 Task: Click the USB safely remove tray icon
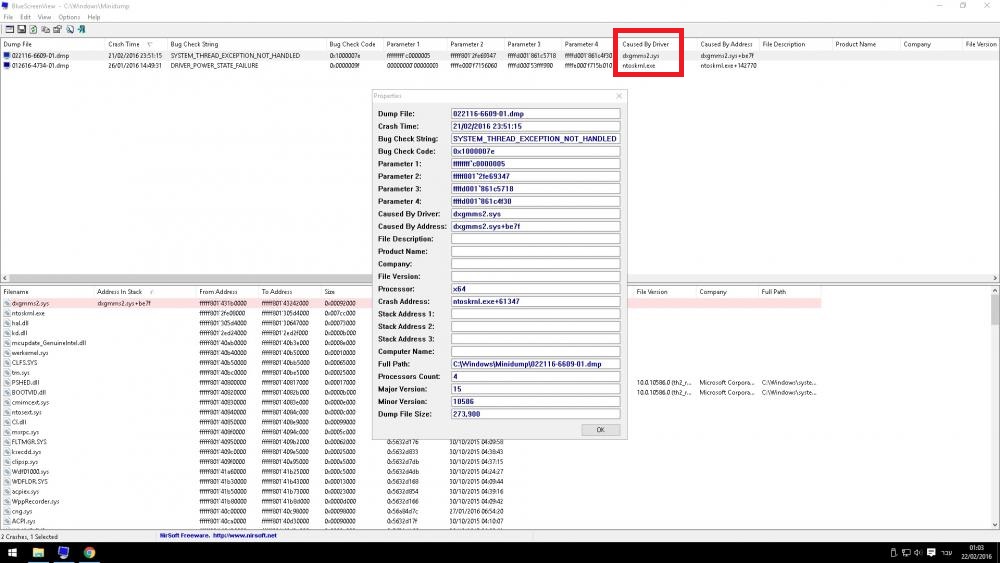pyautogui.click(x=893, y=553)
